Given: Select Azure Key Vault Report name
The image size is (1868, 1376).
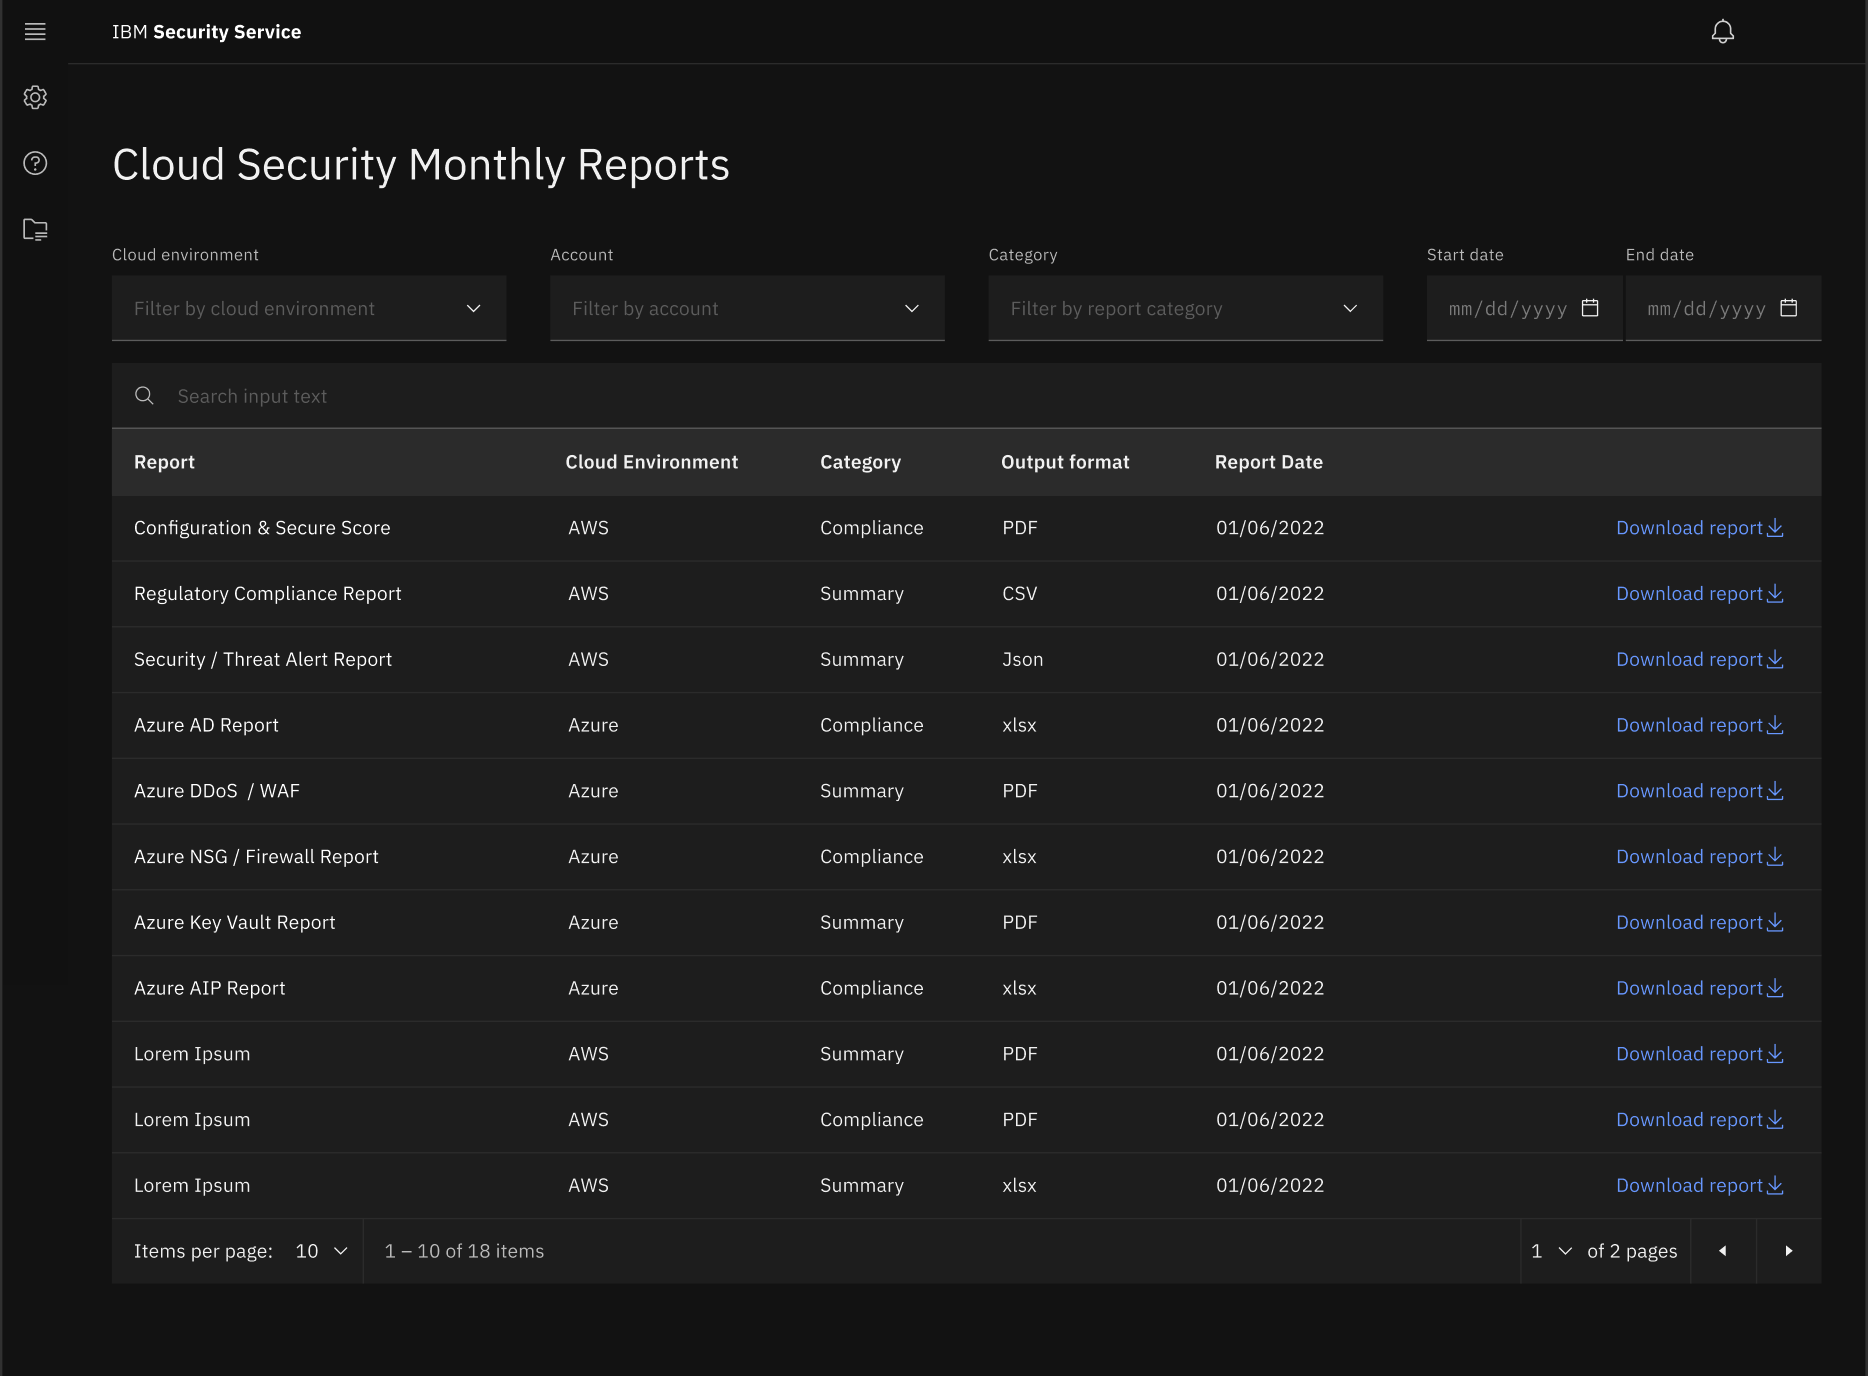Looking at the screenshot, I should tap(234, 923).
